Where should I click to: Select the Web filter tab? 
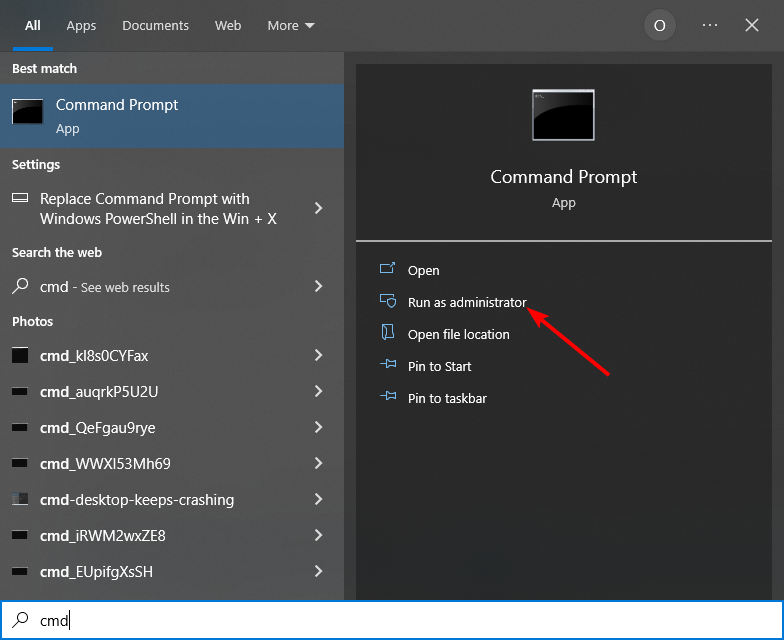pyautogui.click(x=228, y=26)
